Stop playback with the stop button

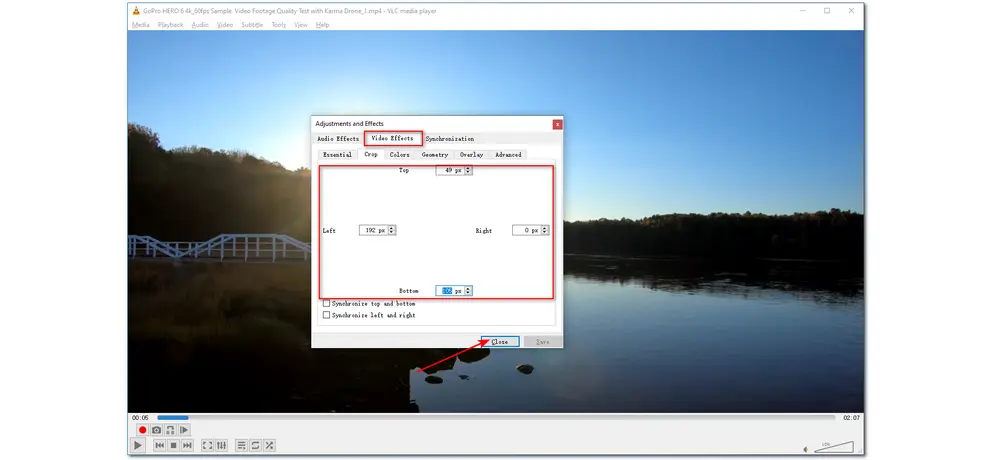tap(173, 445)
